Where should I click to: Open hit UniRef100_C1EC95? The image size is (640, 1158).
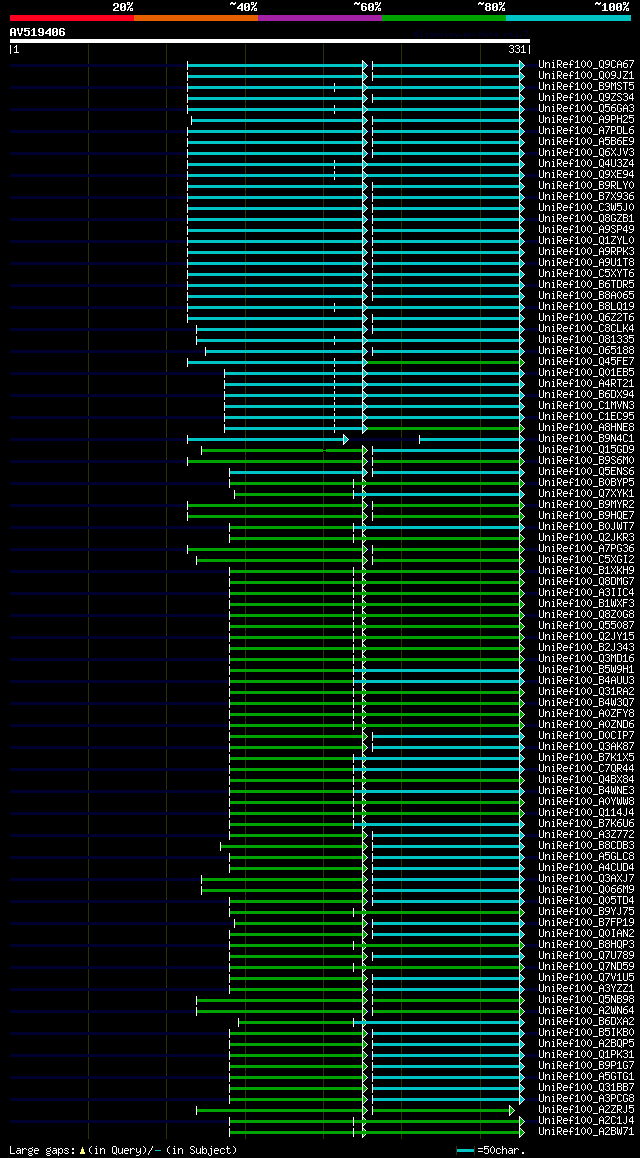tap(586, 417)
